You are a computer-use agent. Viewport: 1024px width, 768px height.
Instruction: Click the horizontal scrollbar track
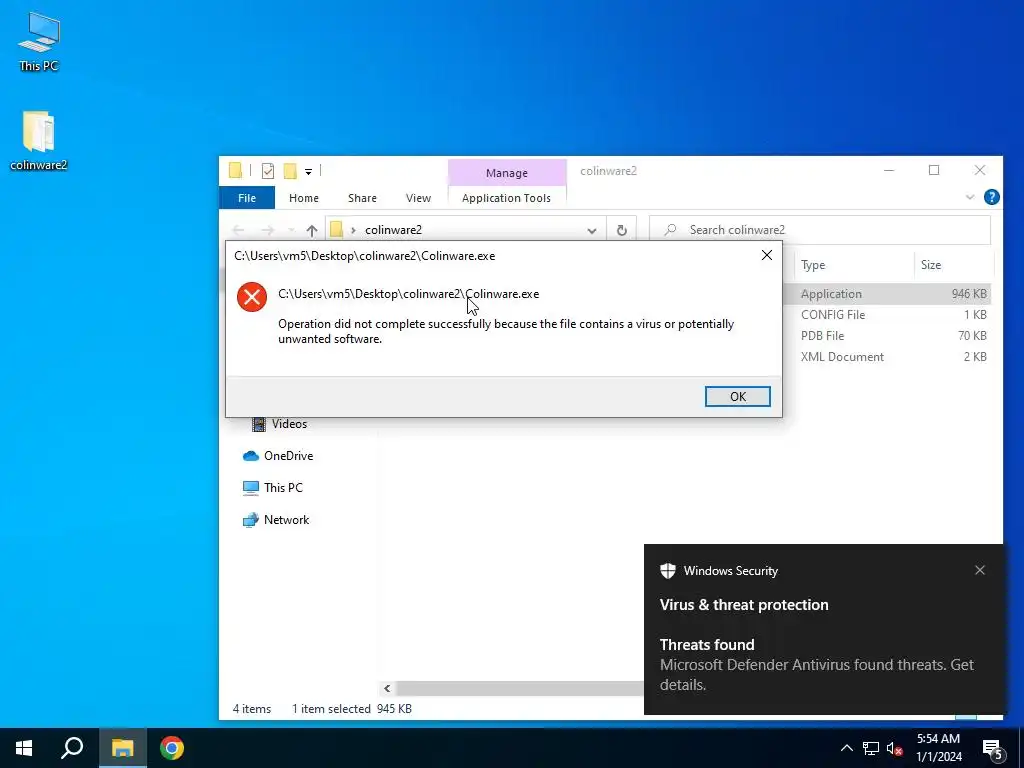tap(519, 688)
